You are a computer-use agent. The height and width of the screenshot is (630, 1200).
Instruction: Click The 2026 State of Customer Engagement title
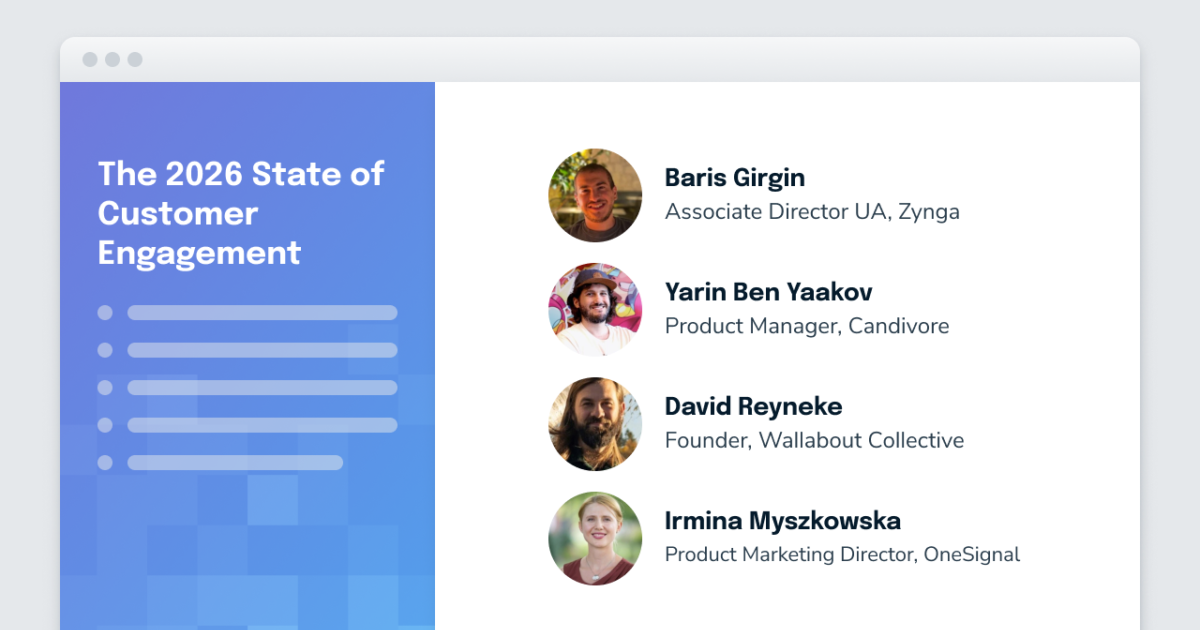pos(241,213)
